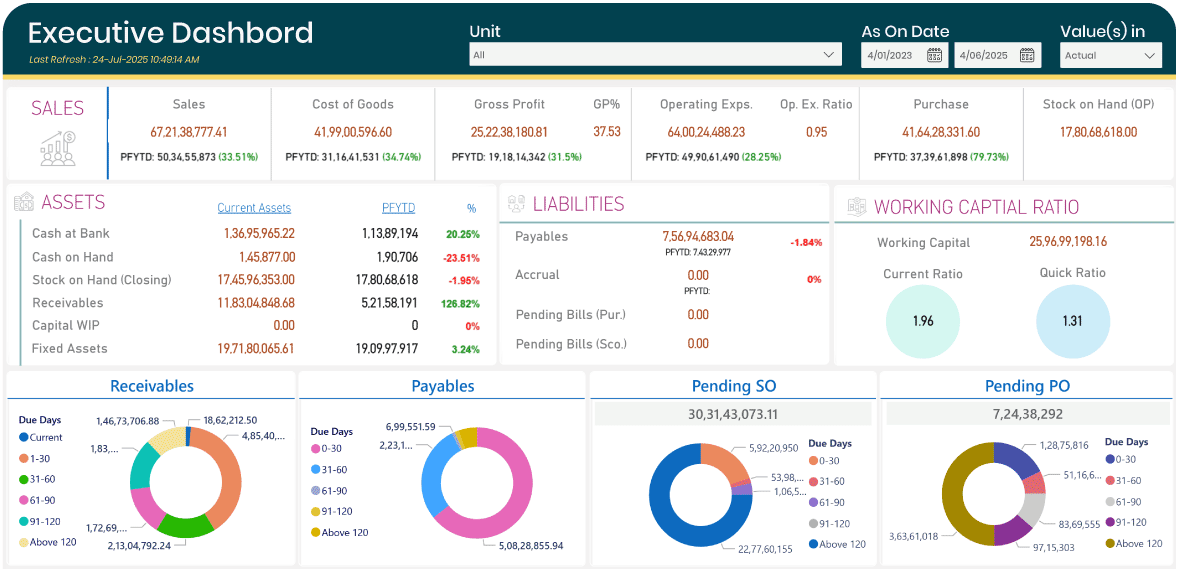This screenshot has height=569, width=1180.
Task: Click GP% value 37.53
Action: tap(607, 132)
